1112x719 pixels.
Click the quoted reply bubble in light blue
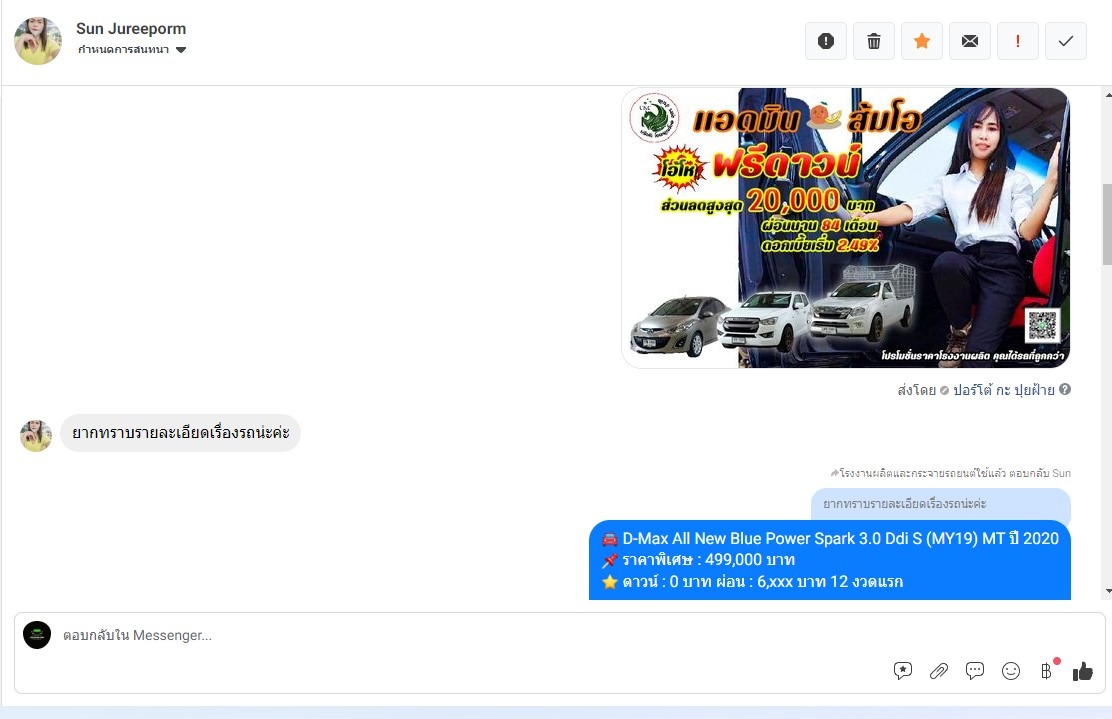click(940, 504)
